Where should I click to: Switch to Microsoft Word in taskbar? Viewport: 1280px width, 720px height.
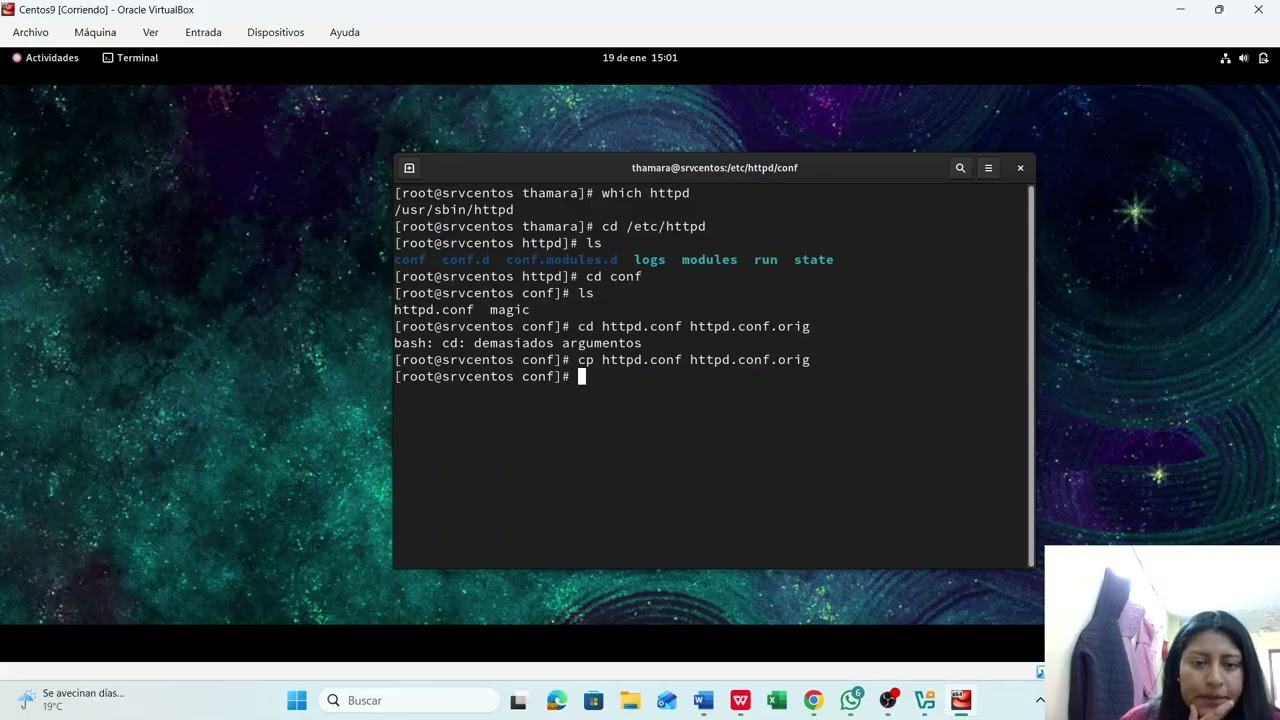703,701
